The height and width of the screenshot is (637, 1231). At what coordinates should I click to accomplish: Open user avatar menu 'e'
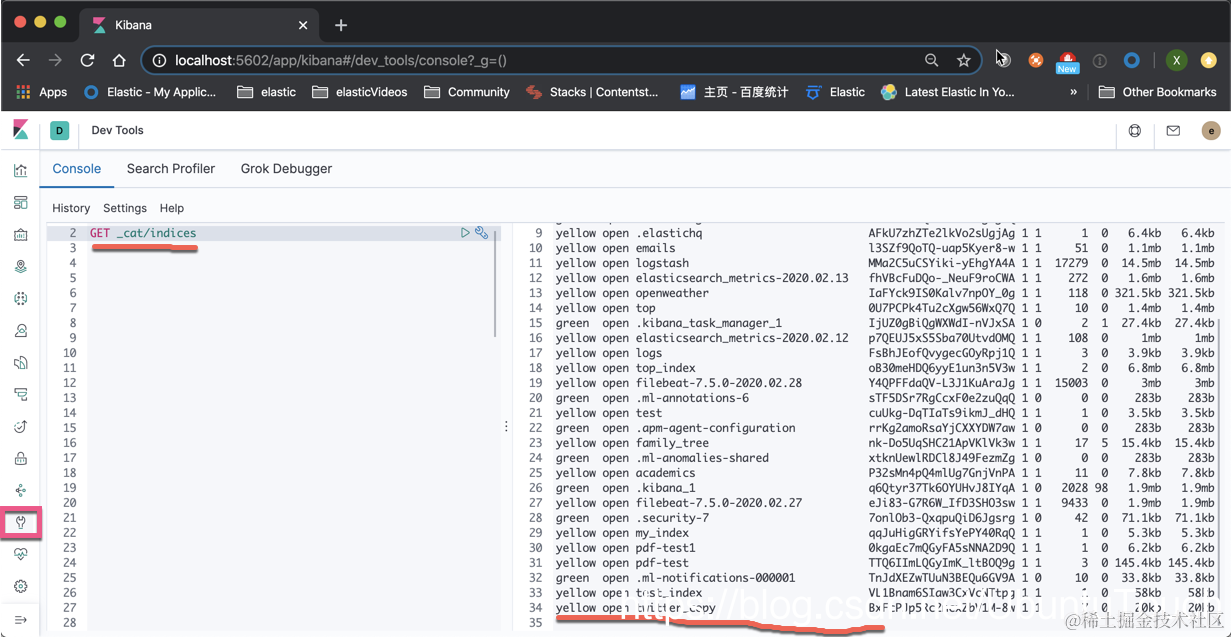(x=1211, y=130)
